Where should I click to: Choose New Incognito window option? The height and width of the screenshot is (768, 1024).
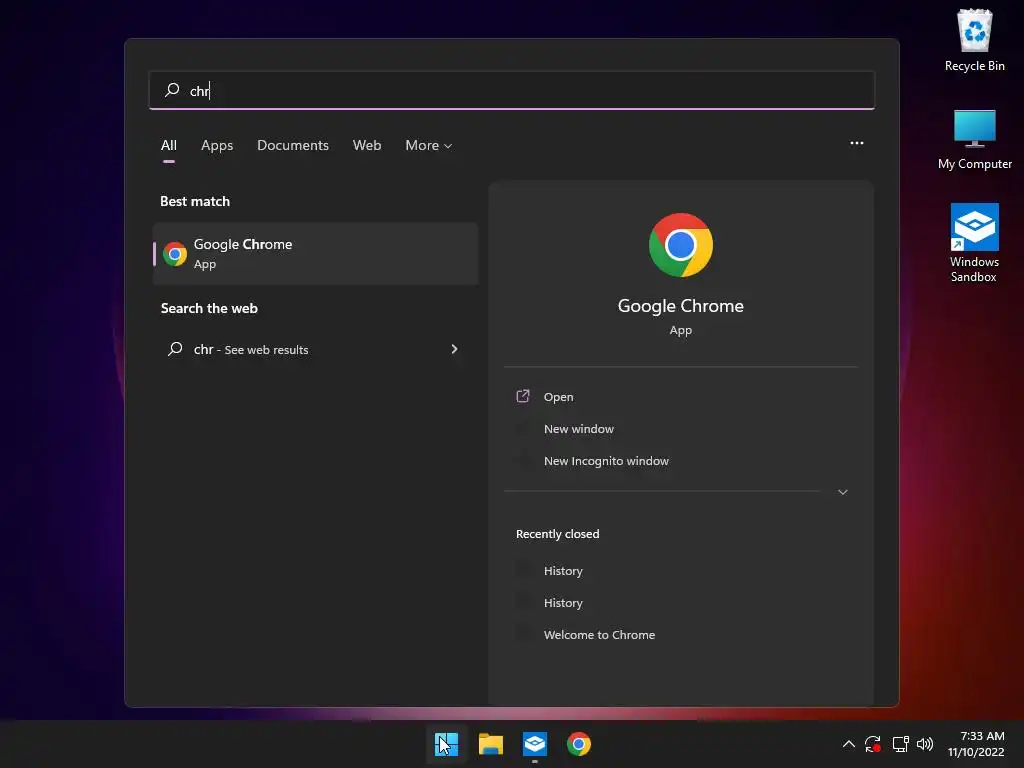[x=606, y=461]
